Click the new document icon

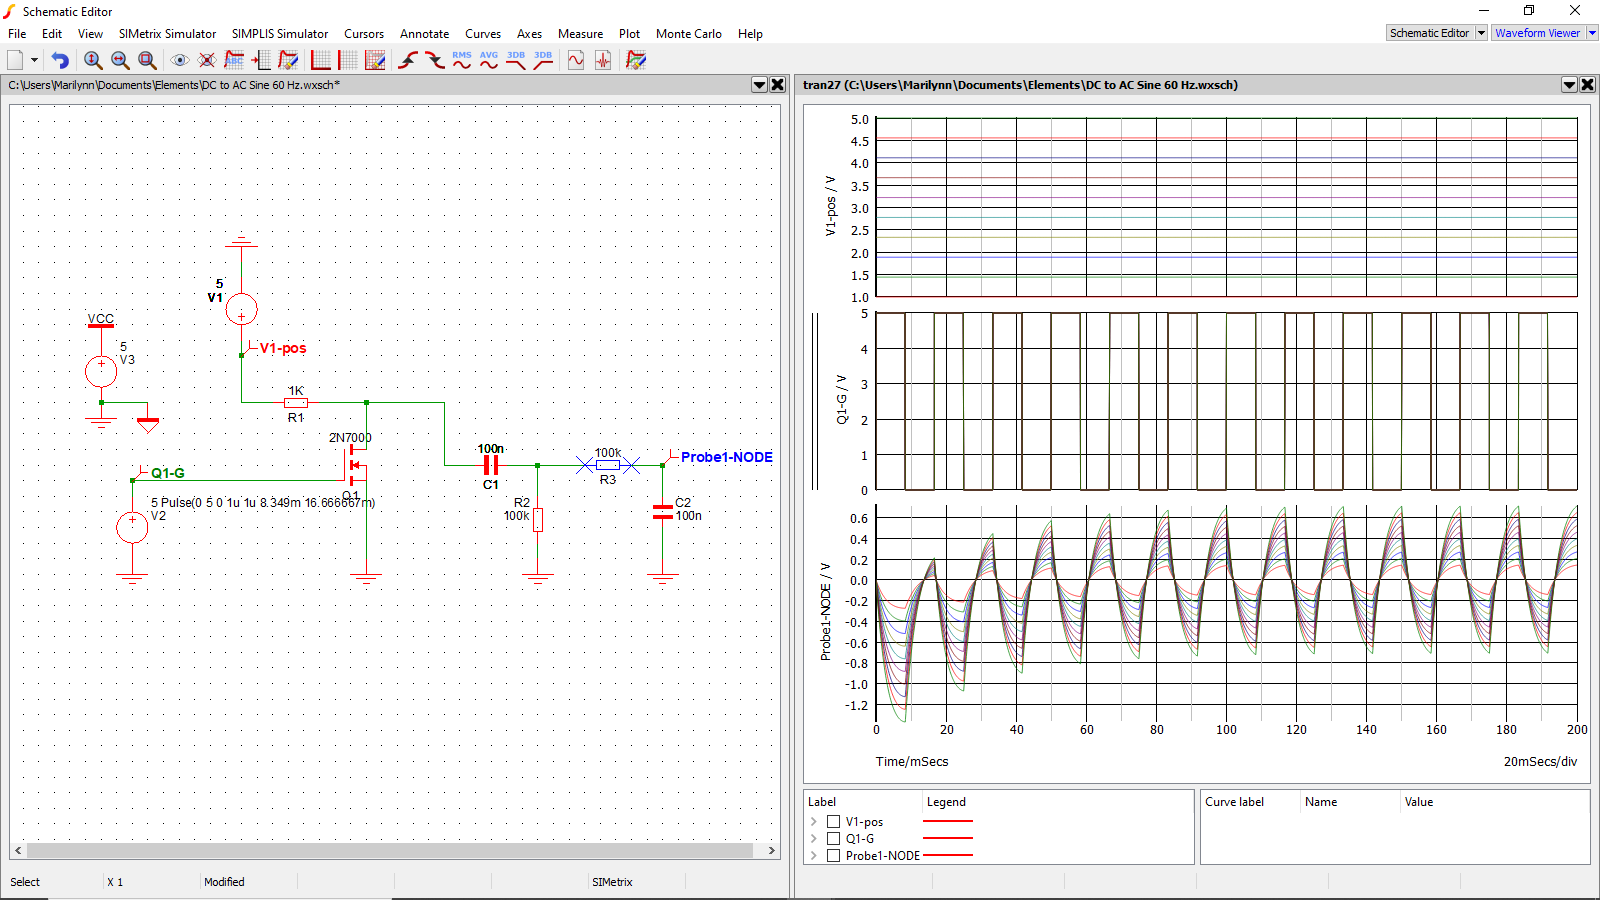(x=15, y=60)
